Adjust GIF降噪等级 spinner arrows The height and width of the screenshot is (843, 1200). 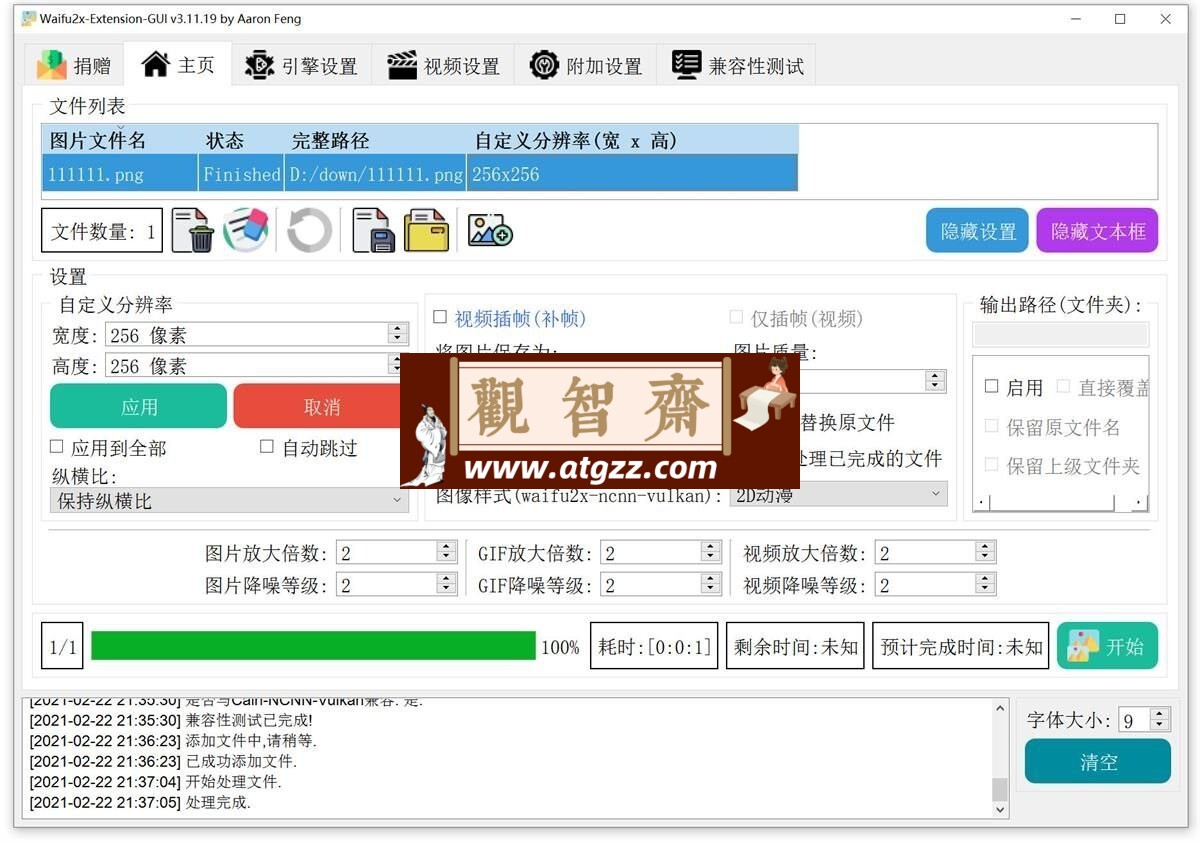711,585
